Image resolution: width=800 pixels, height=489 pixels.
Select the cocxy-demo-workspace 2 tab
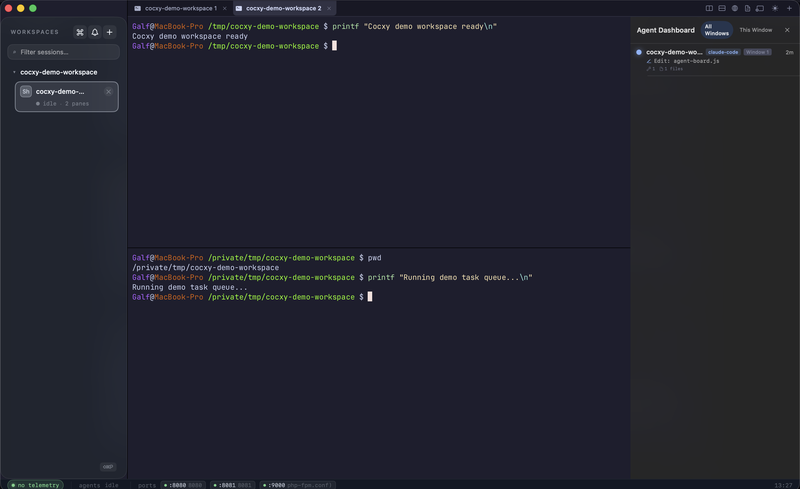tap(284, 8)
